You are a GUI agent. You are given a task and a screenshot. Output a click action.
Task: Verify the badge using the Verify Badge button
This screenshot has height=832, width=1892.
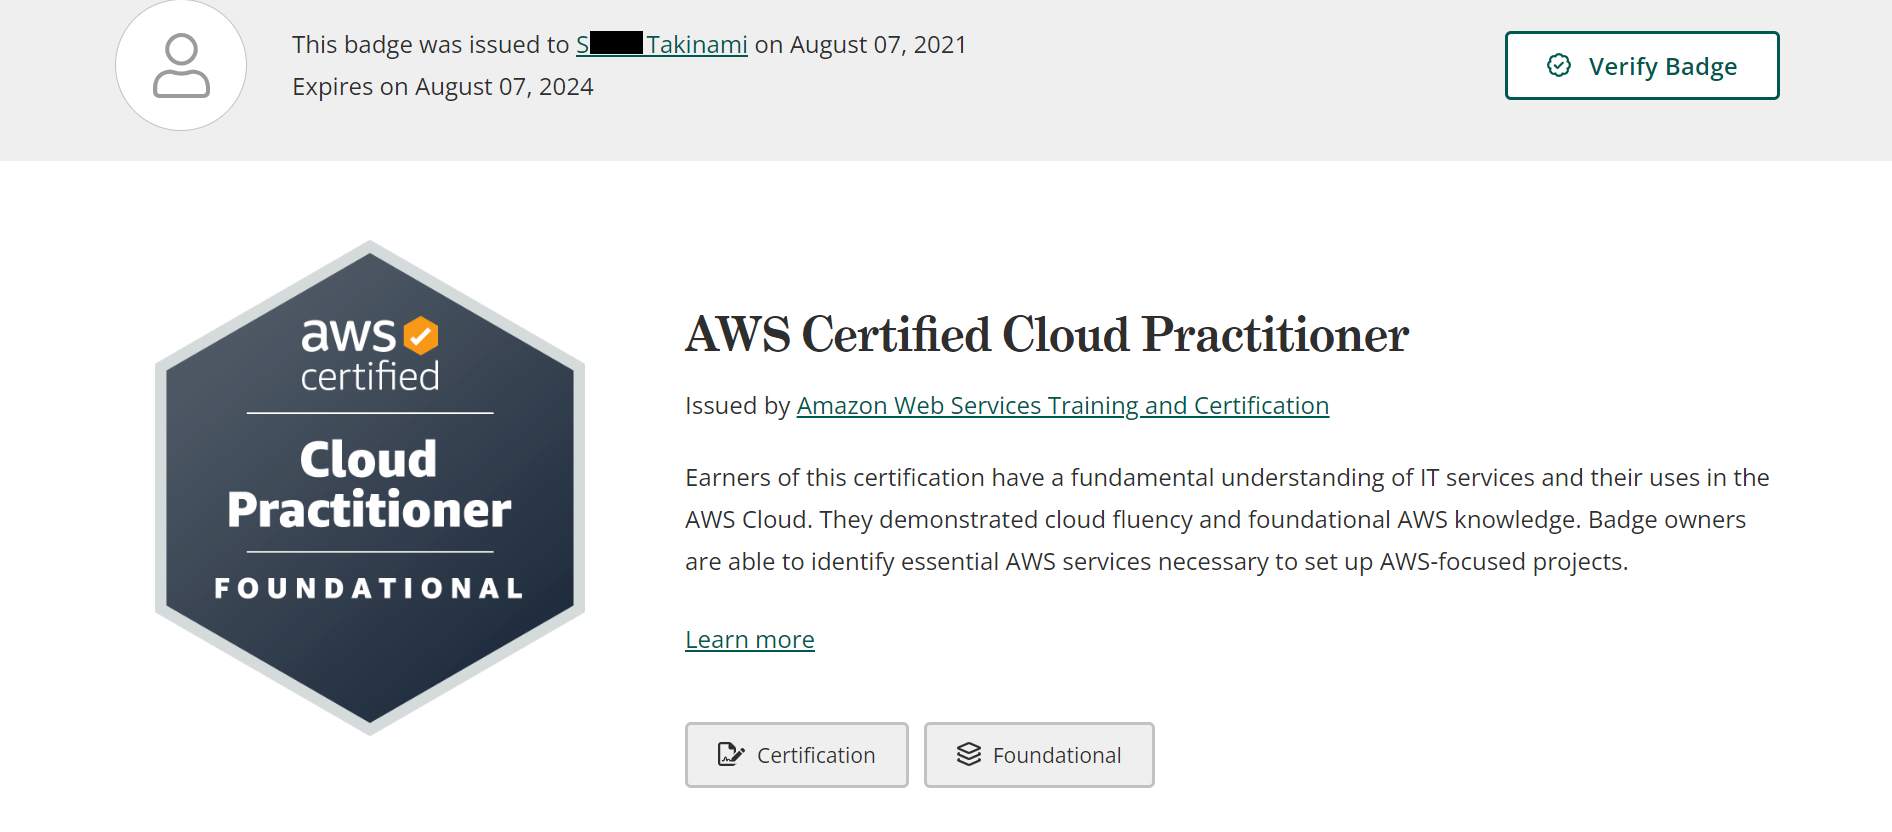[x=1642, y=66]
